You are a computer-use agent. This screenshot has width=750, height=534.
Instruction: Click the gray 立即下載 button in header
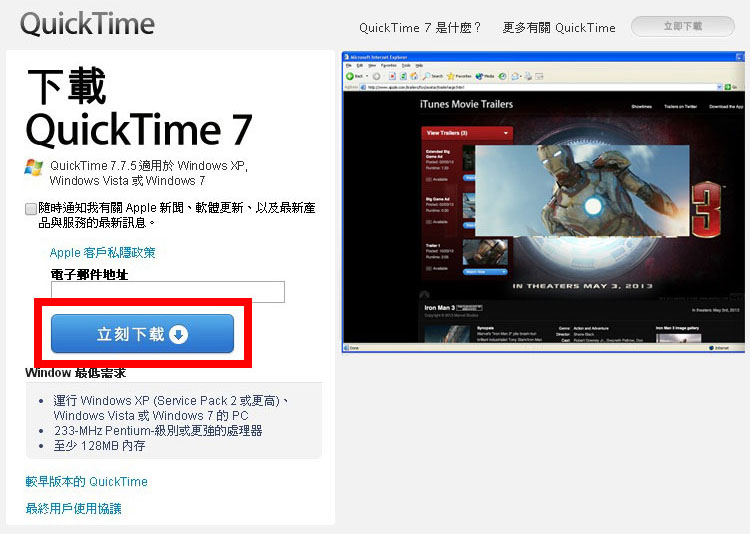(683, 26)
